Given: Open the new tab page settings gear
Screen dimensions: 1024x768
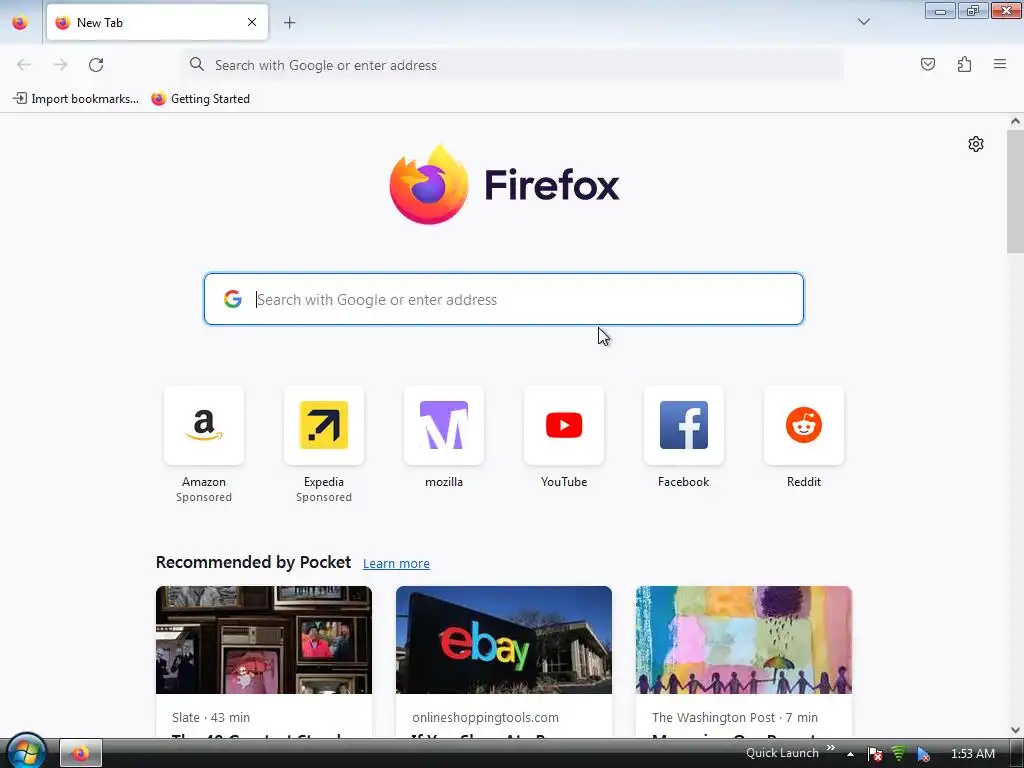Looking at the screenshot, I should (976, 144).
